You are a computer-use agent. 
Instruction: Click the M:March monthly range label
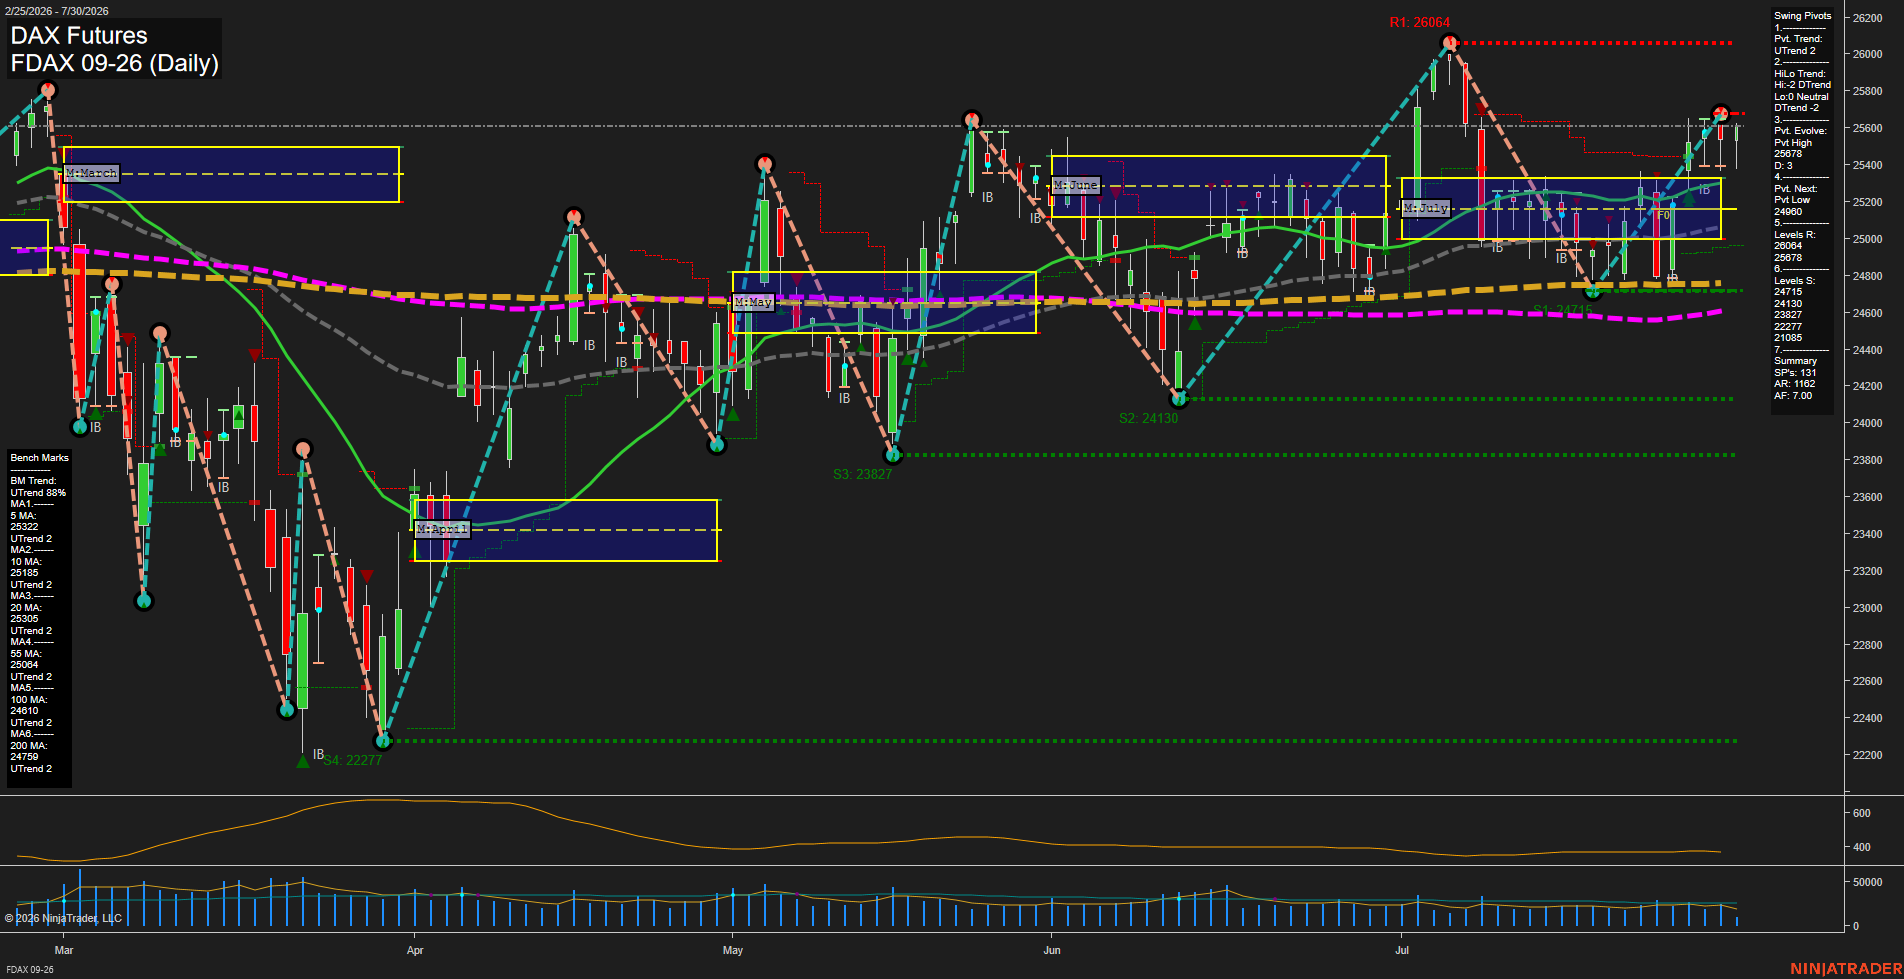tap(91, 173)
